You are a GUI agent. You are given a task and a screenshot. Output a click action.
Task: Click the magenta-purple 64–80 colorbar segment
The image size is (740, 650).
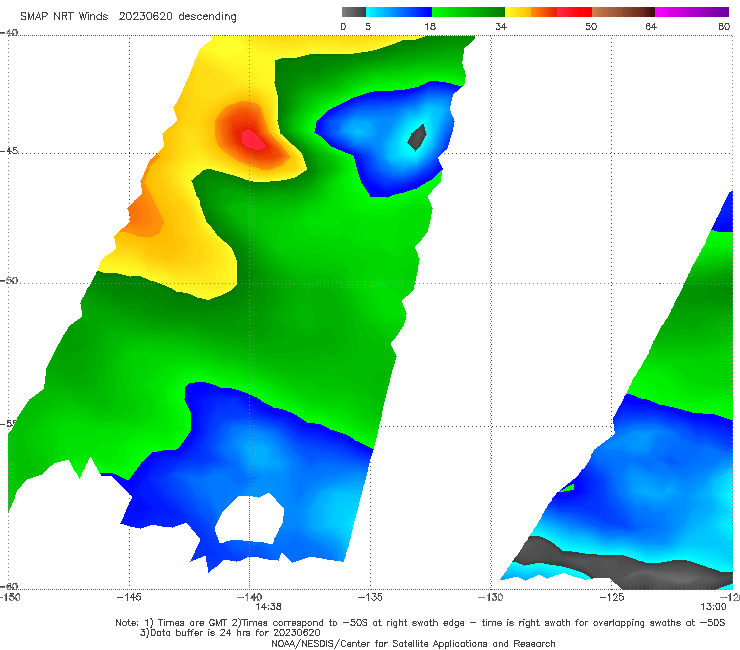click(692, 12)
